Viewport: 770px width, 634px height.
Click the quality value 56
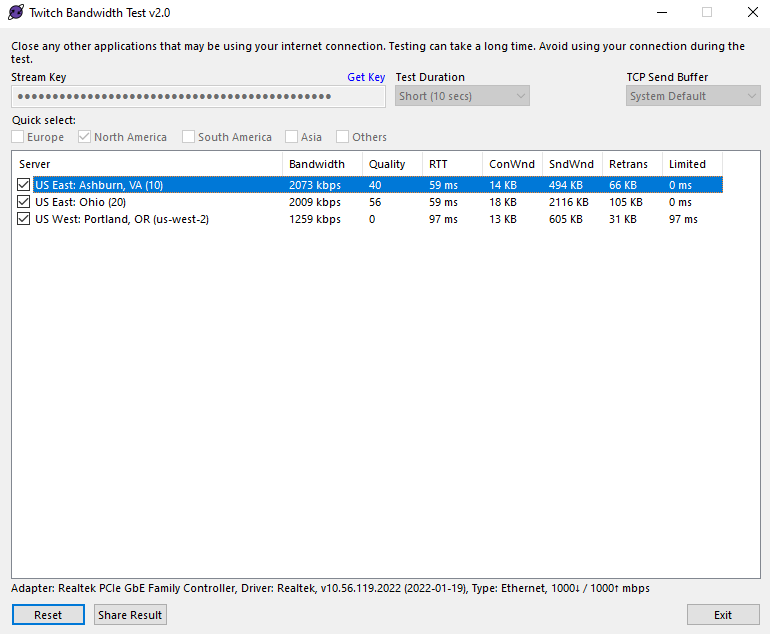(375, 202)
